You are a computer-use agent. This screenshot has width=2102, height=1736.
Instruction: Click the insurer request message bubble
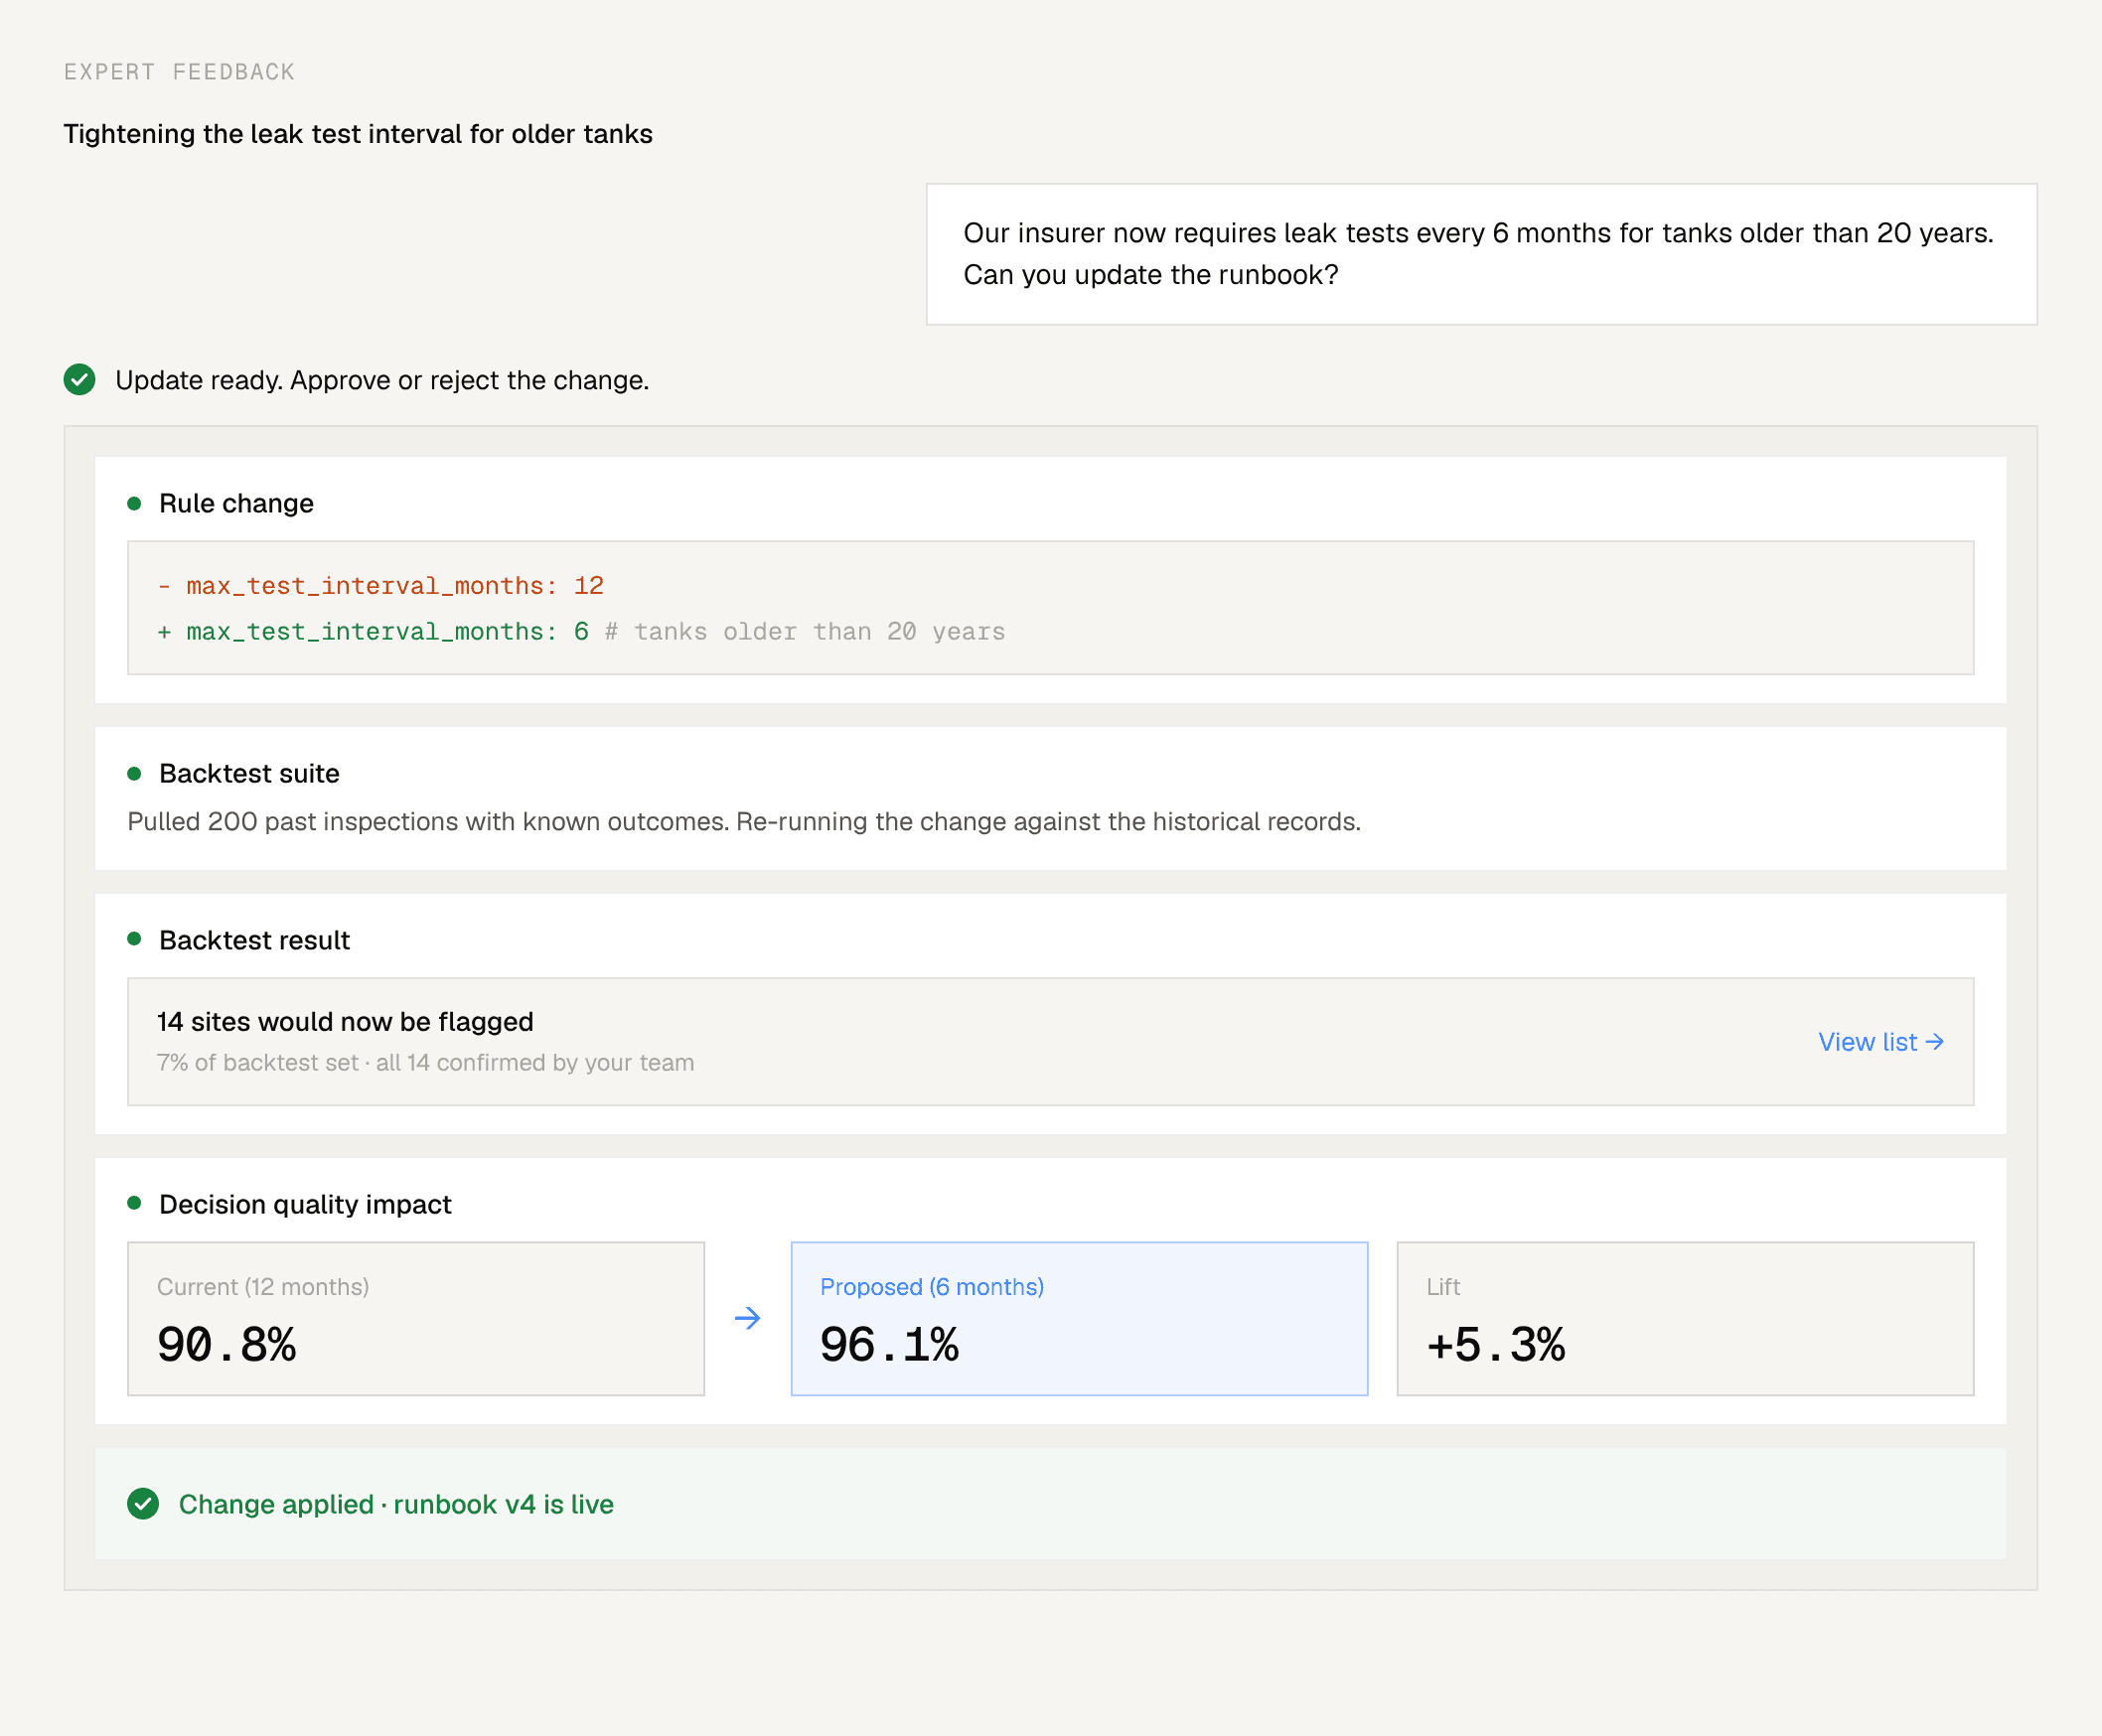1481,254
